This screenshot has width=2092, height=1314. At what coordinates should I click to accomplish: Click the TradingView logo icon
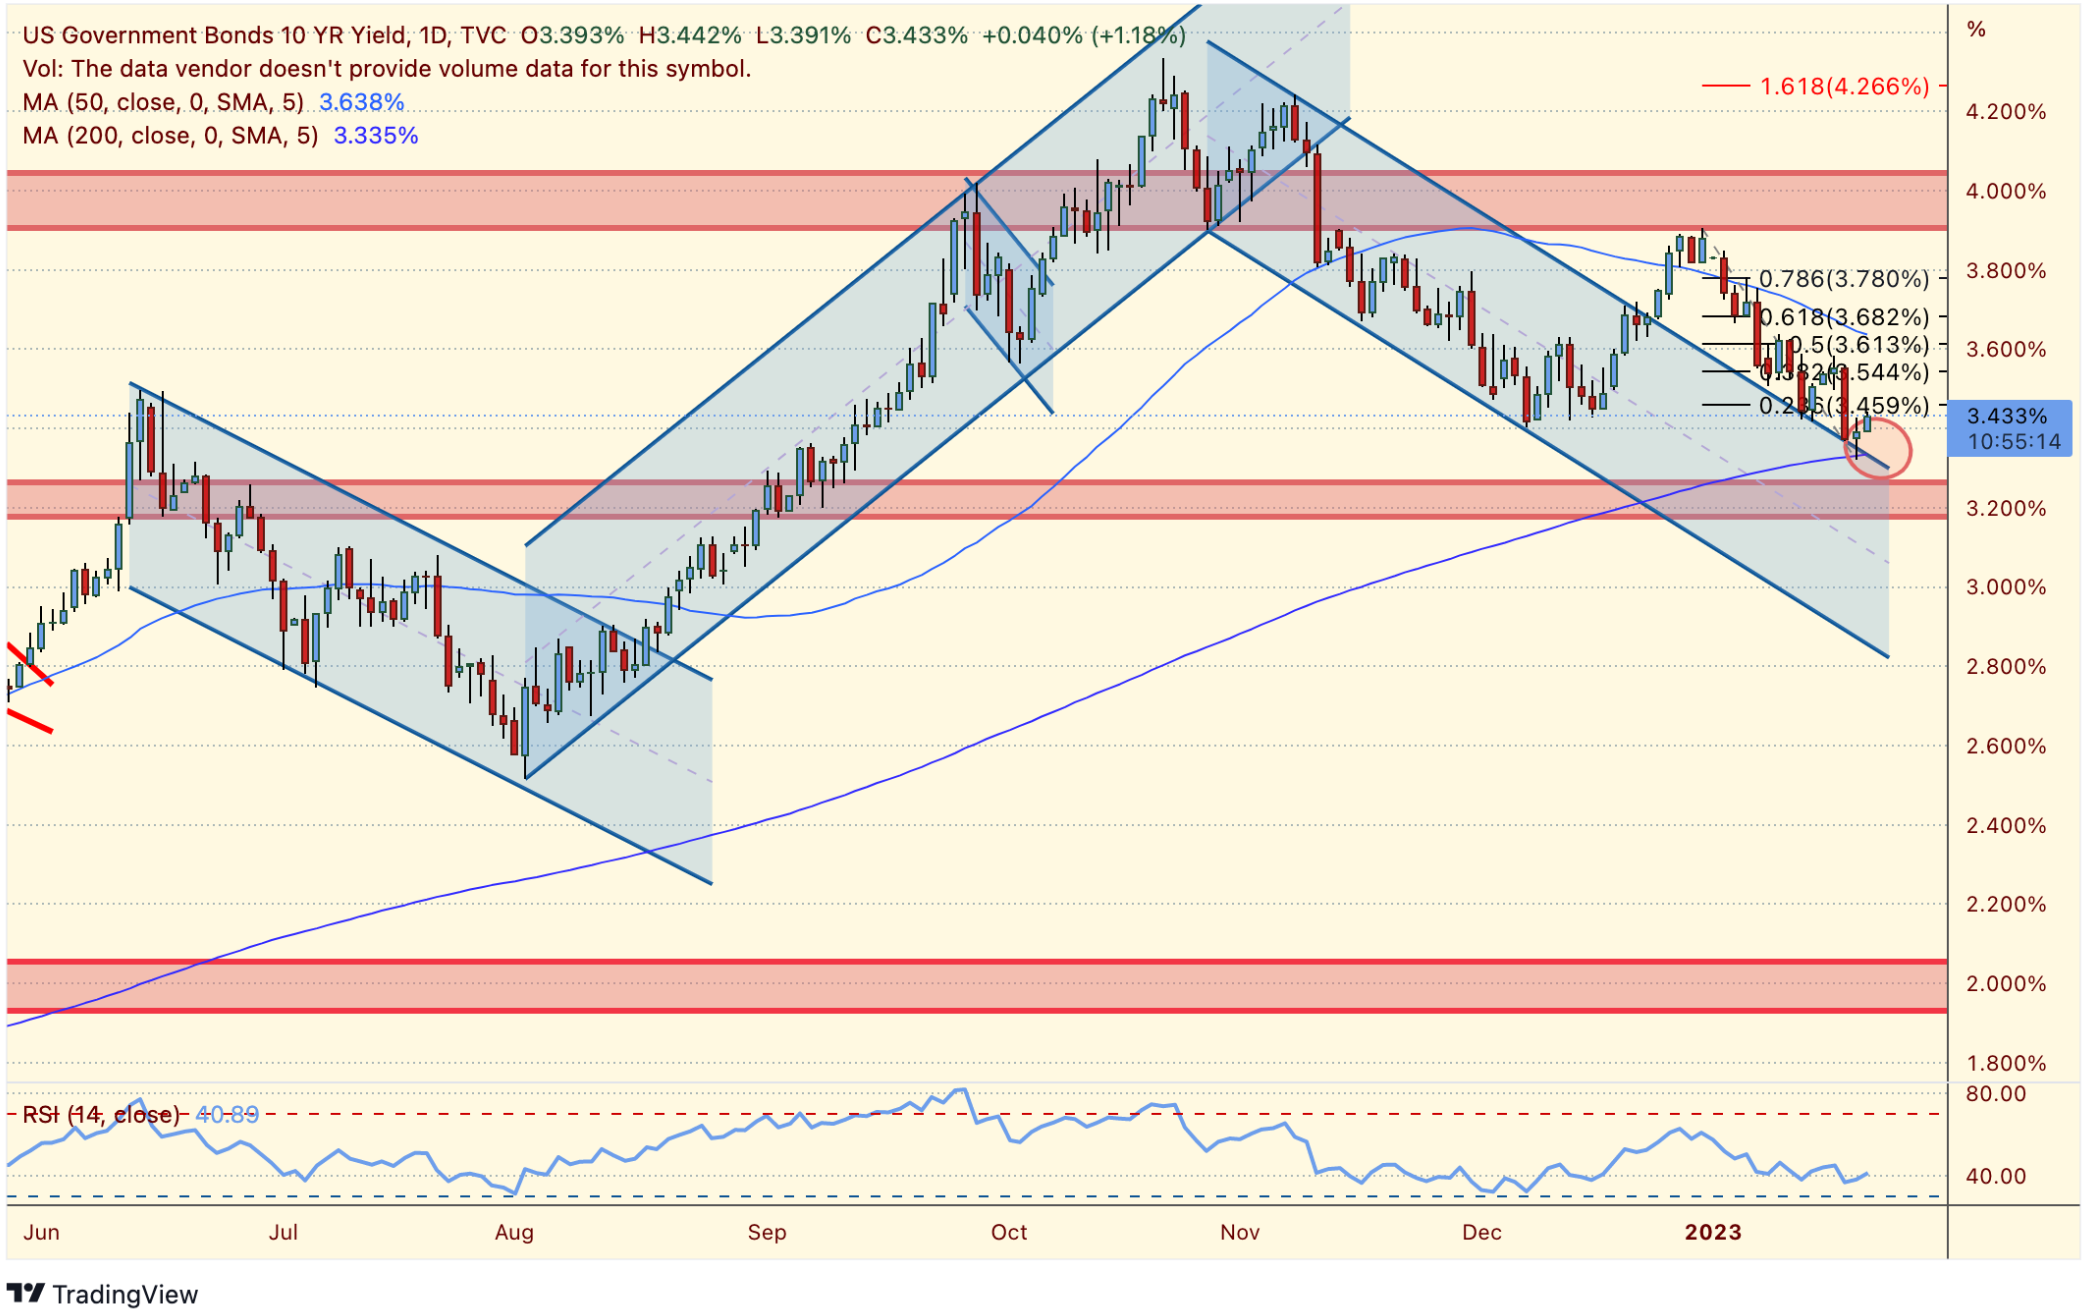26,1294
